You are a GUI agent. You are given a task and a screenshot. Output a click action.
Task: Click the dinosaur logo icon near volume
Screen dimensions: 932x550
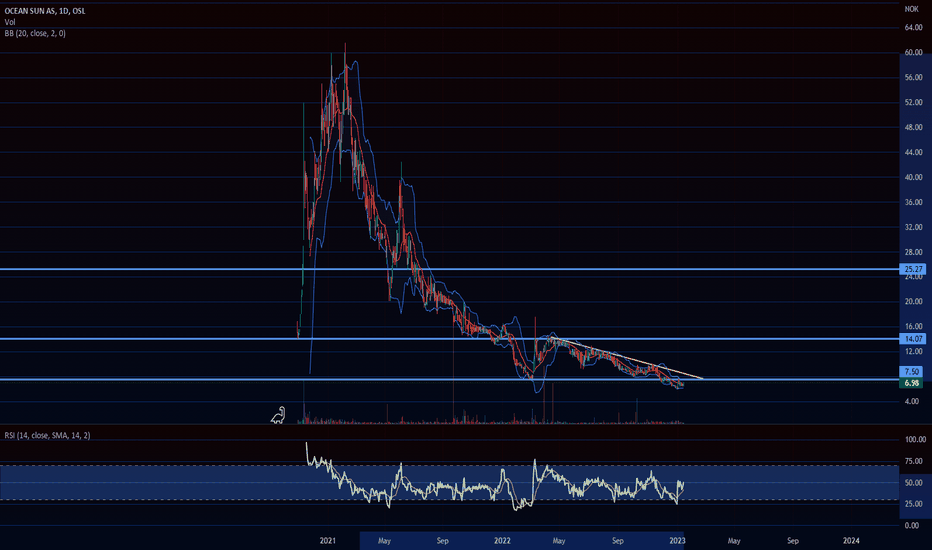coord(278,415)
